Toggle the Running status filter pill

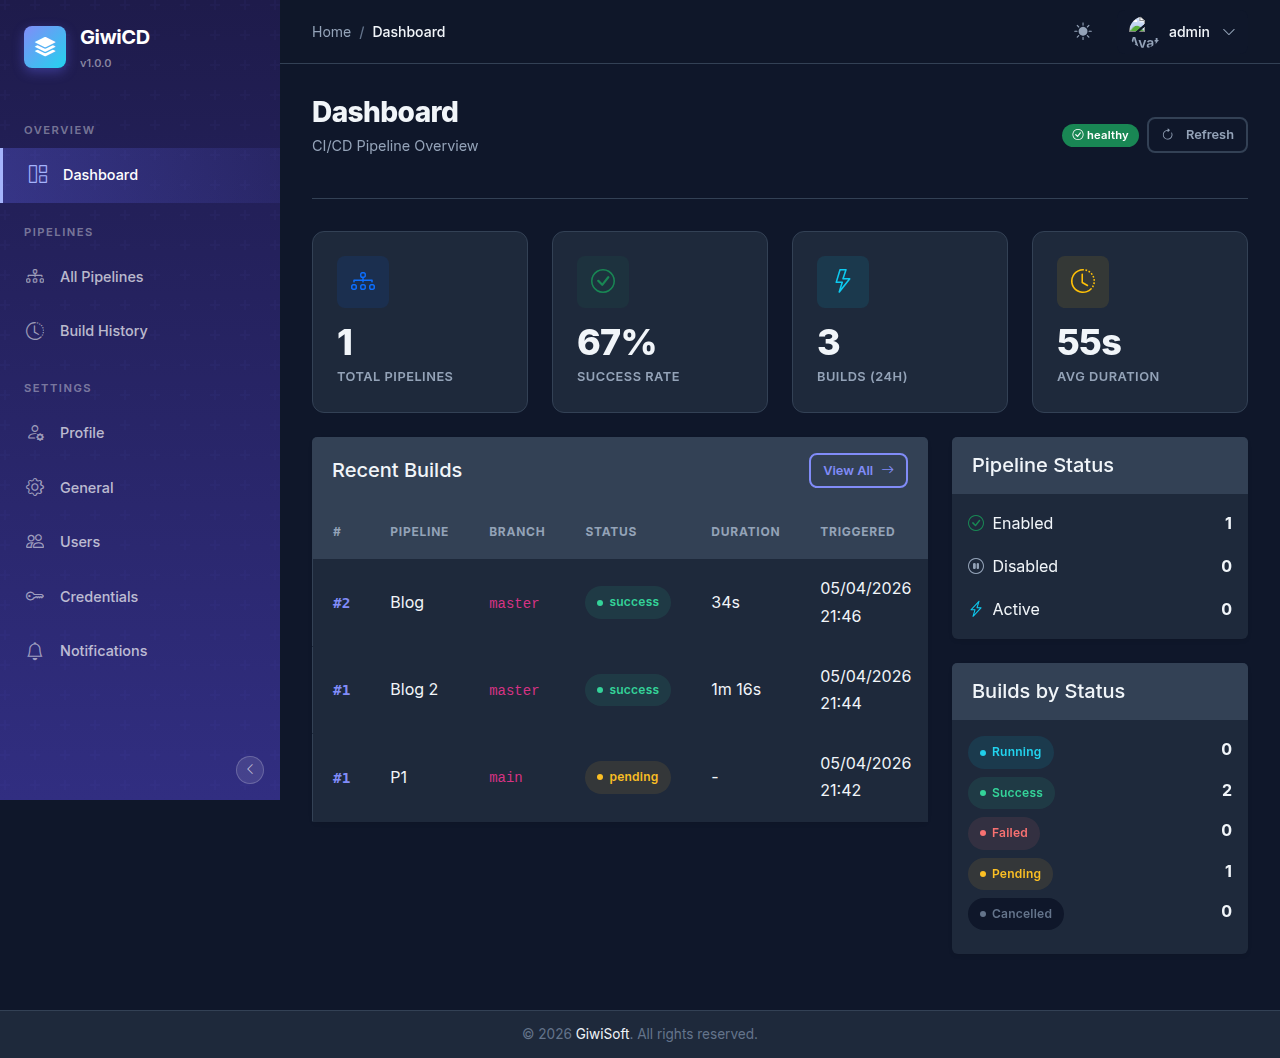point(1010,752)
